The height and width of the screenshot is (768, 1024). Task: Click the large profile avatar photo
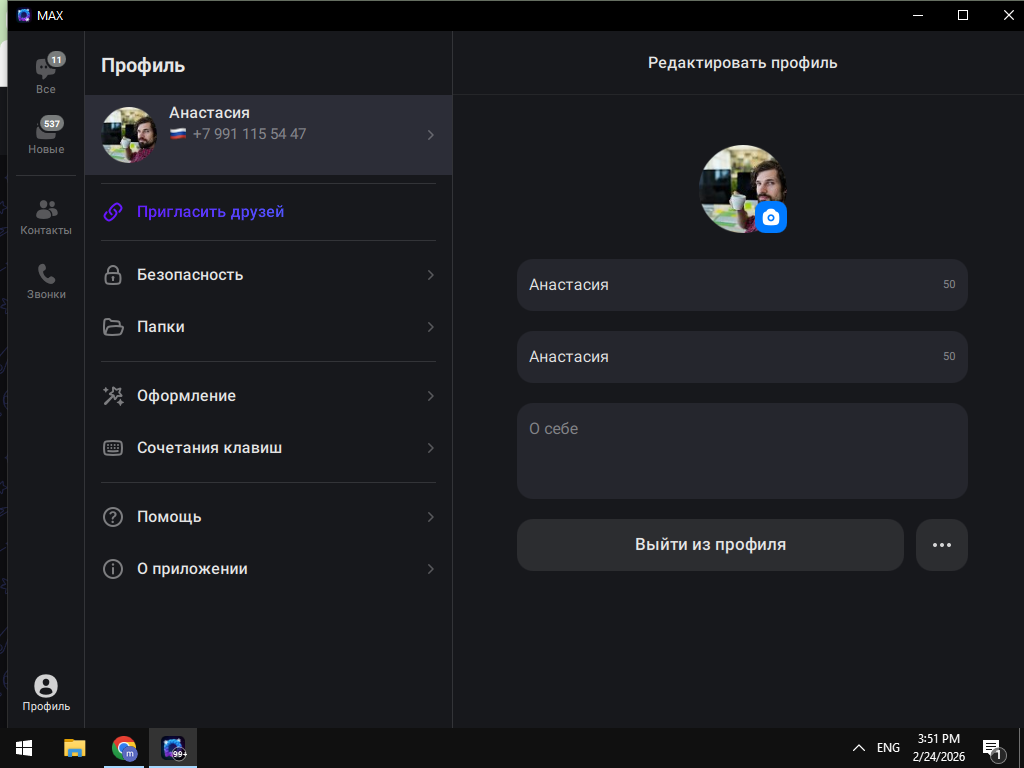pyautogui.click(x=742, y=189)
